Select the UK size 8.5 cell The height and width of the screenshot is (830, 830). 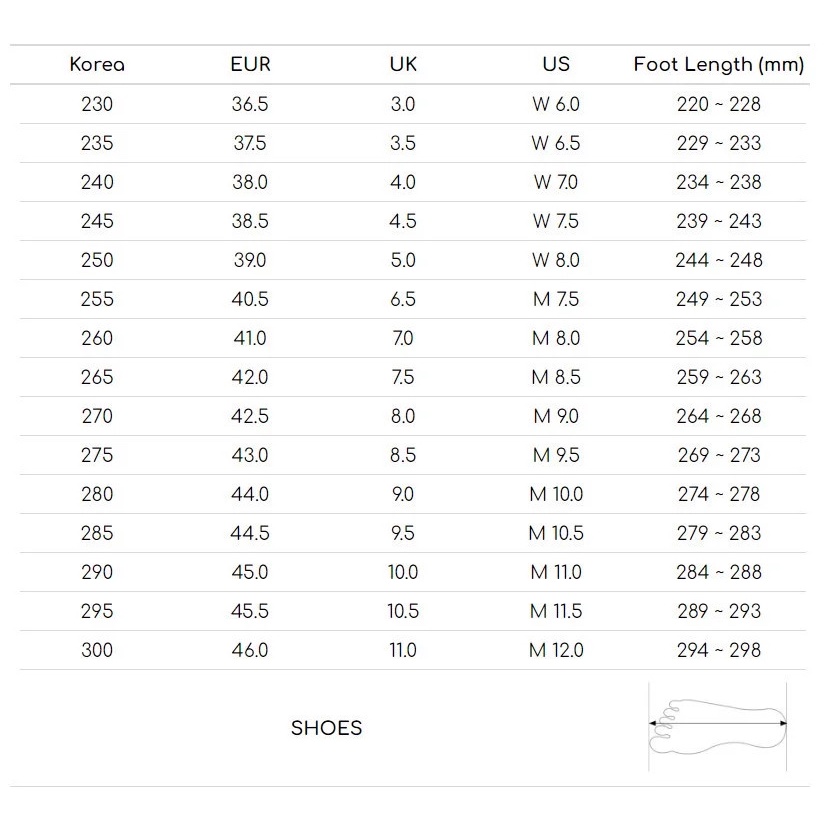pyautogui.click(x=403, y=455)
